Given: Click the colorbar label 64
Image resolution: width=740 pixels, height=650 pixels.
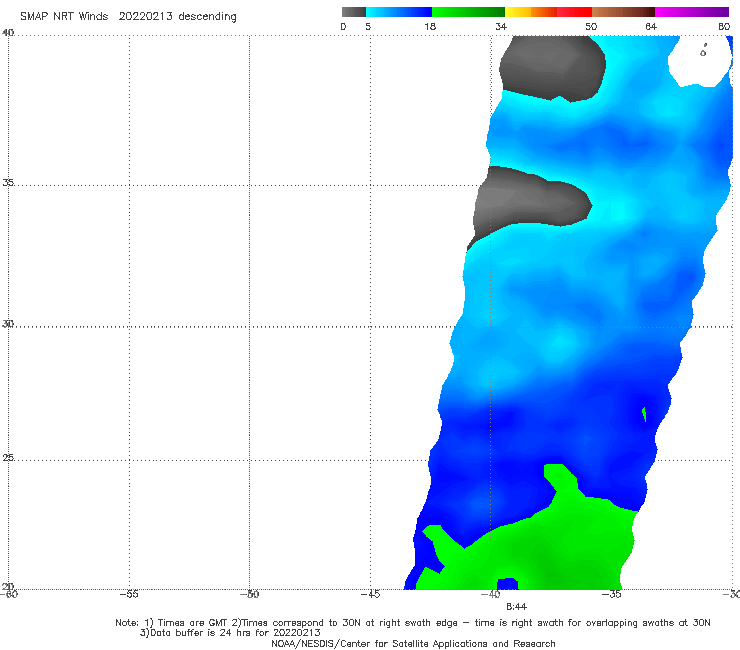Looking at the screenshot, I should click(651, 26).
